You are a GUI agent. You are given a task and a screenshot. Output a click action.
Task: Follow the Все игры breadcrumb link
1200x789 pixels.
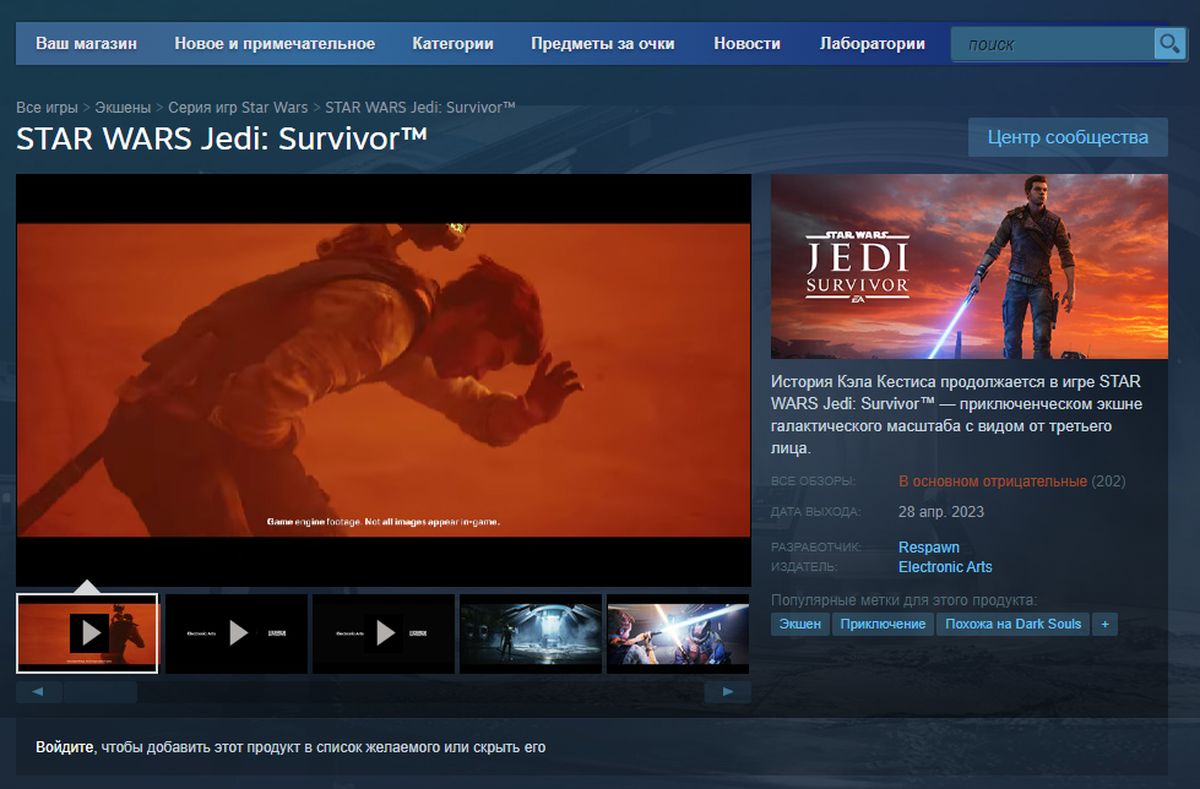click(x=47, y=107)
